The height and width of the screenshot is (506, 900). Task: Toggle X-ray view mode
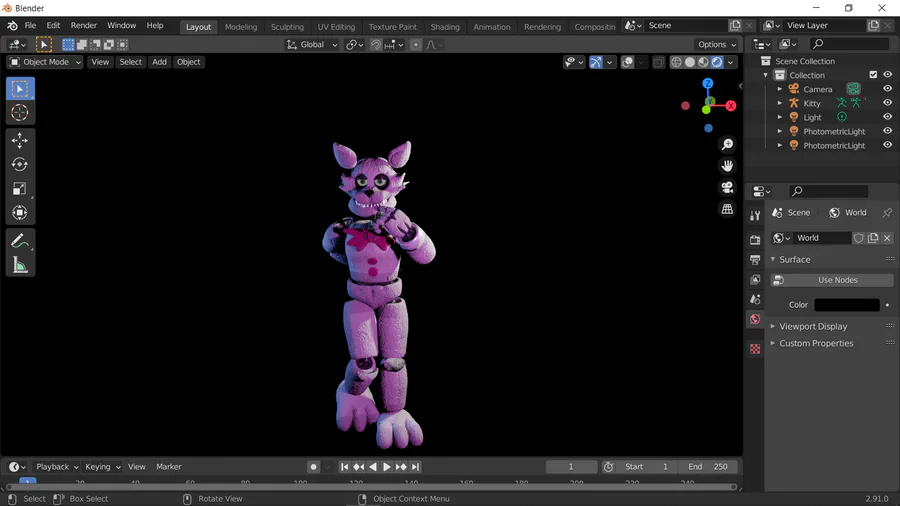coord(658,62)
